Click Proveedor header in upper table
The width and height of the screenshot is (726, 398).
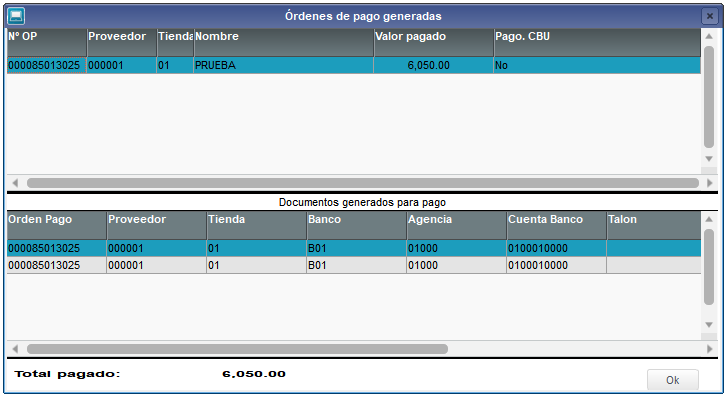pos(122,43)
